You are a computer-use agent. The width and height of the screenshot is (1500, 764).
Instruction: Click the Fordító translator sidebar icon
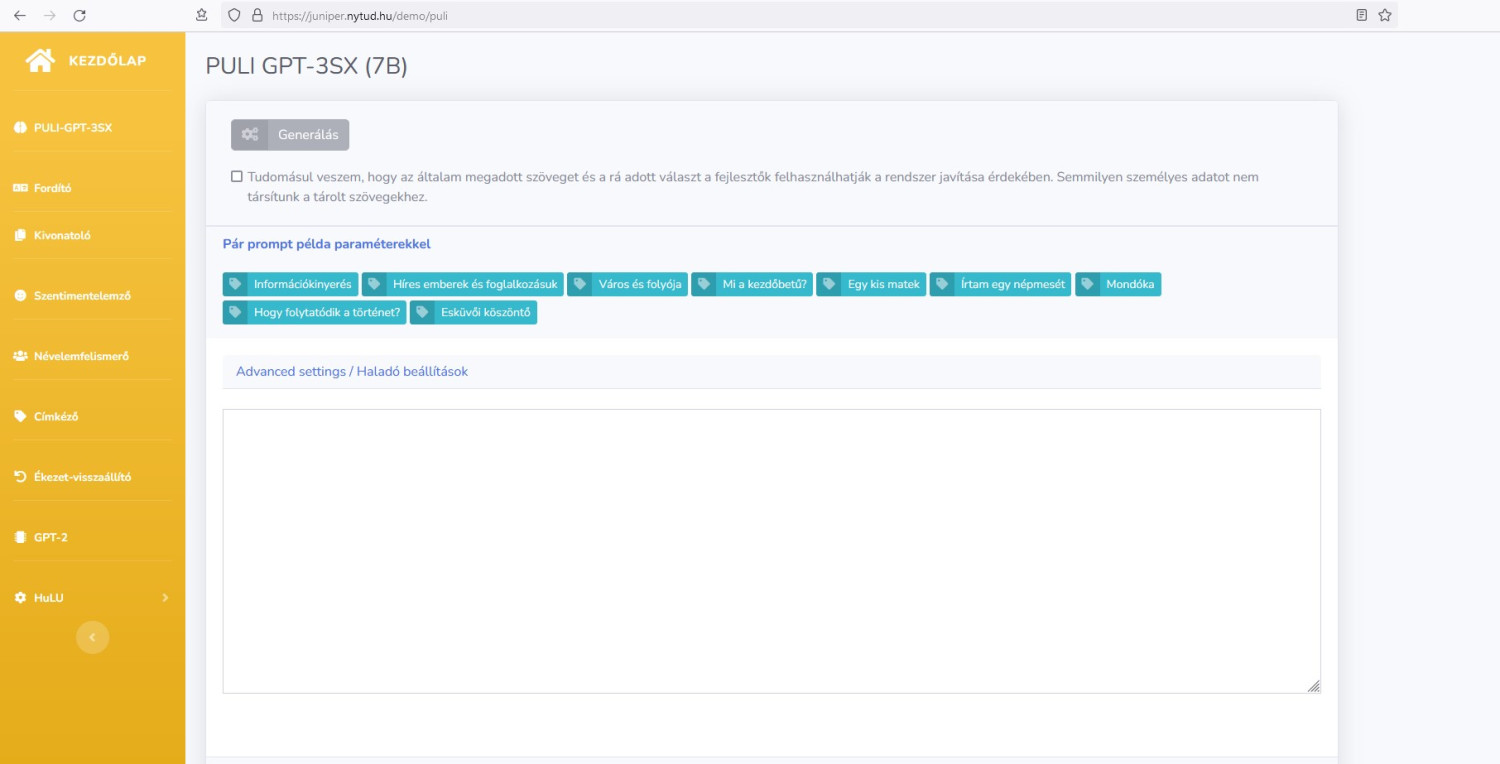pos(20,188)
